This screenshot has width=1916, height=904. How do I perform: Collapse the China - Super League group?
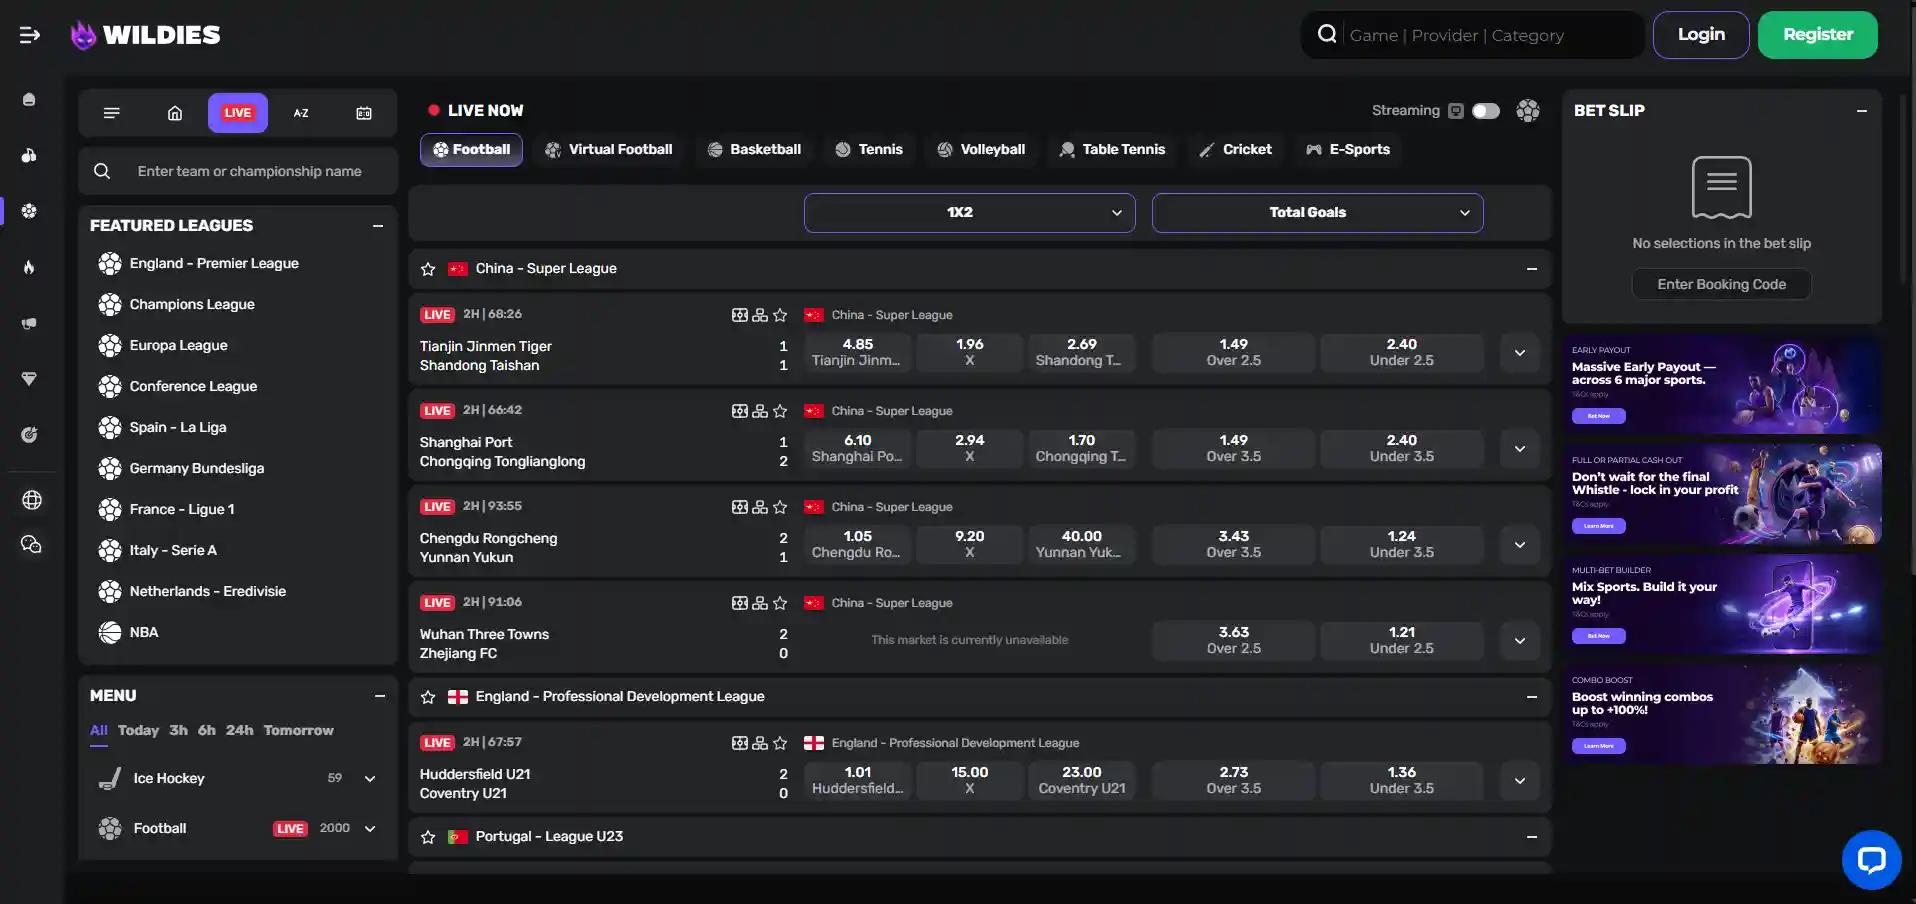1532,269
